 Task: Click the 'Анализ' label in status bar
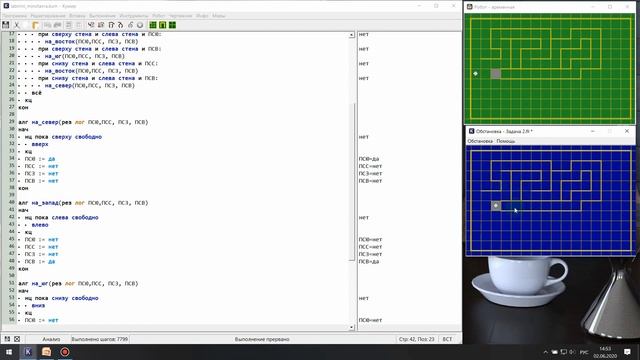point(51,339)
